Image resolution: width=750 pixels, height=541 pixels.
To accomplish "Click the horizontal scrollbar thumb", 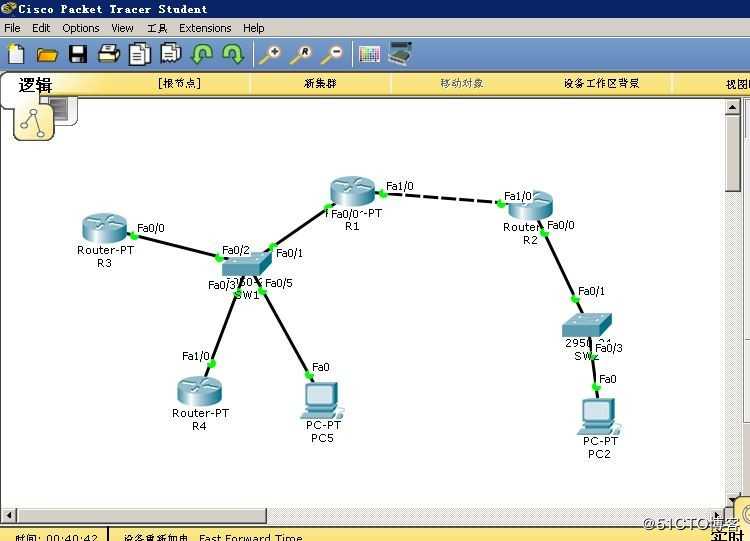I will pyautogui.click(x=142, y=515).
